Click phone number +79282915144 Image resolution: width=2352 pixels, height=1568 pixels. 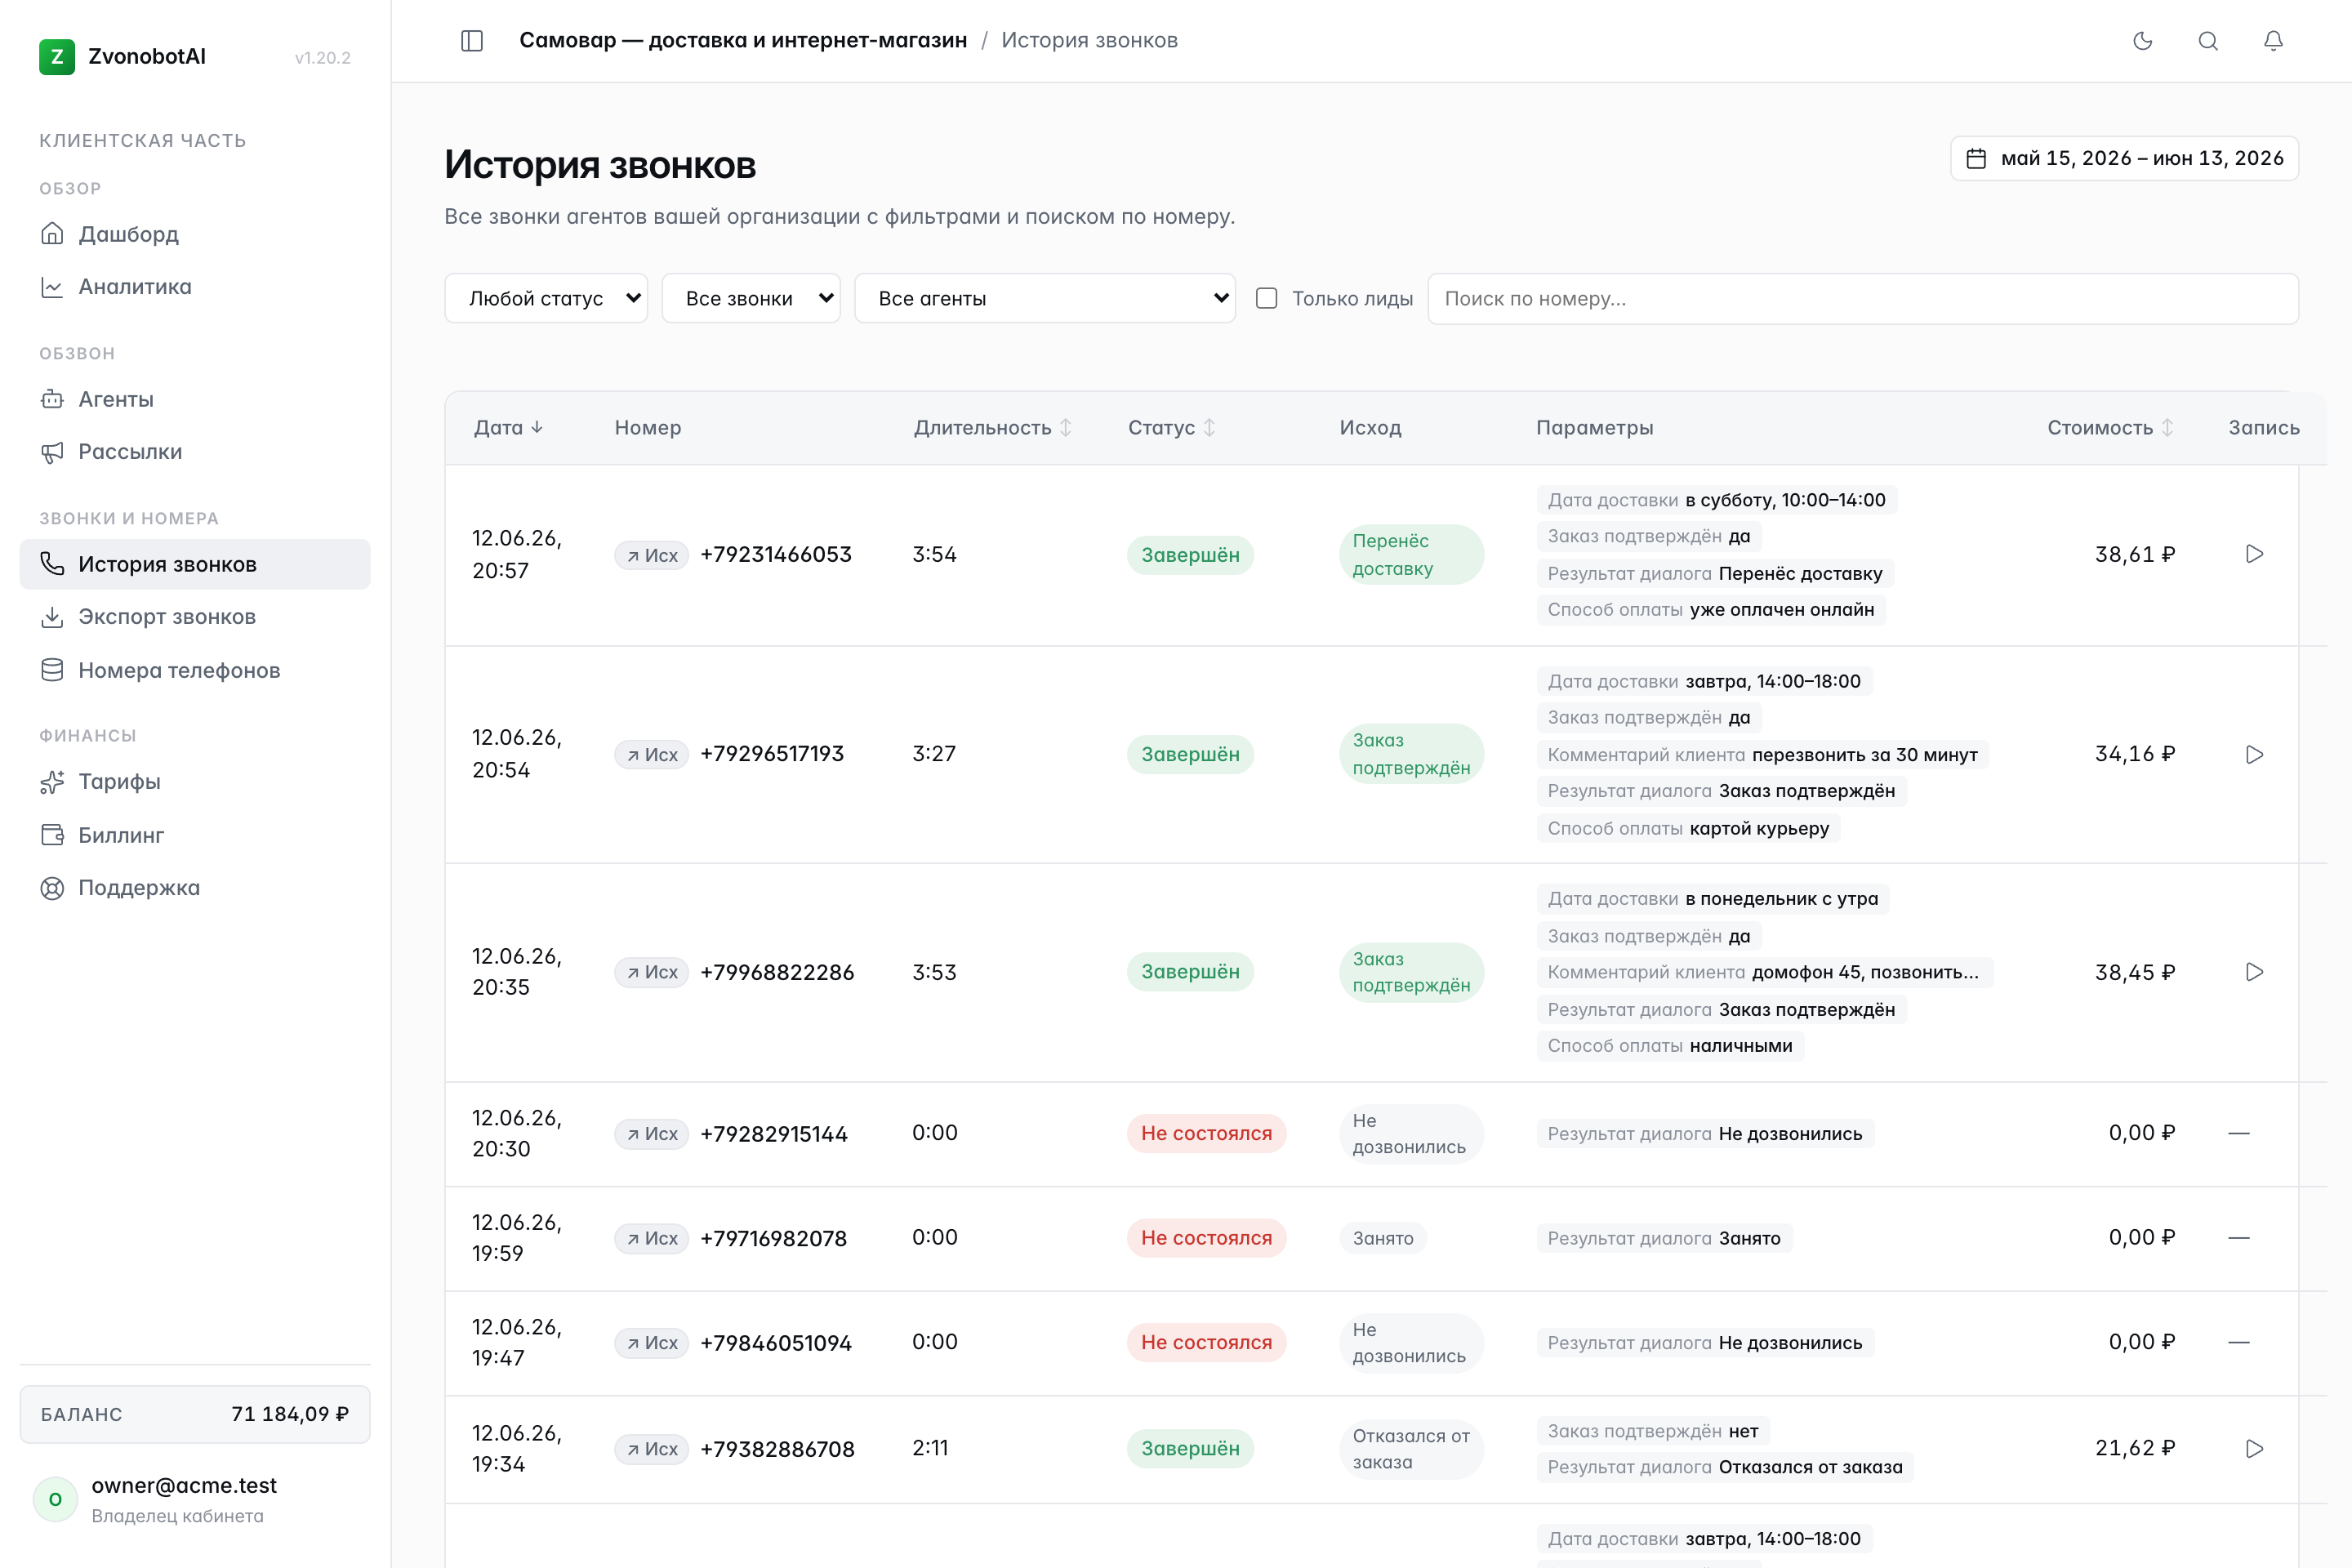(x=774, y=1134)
